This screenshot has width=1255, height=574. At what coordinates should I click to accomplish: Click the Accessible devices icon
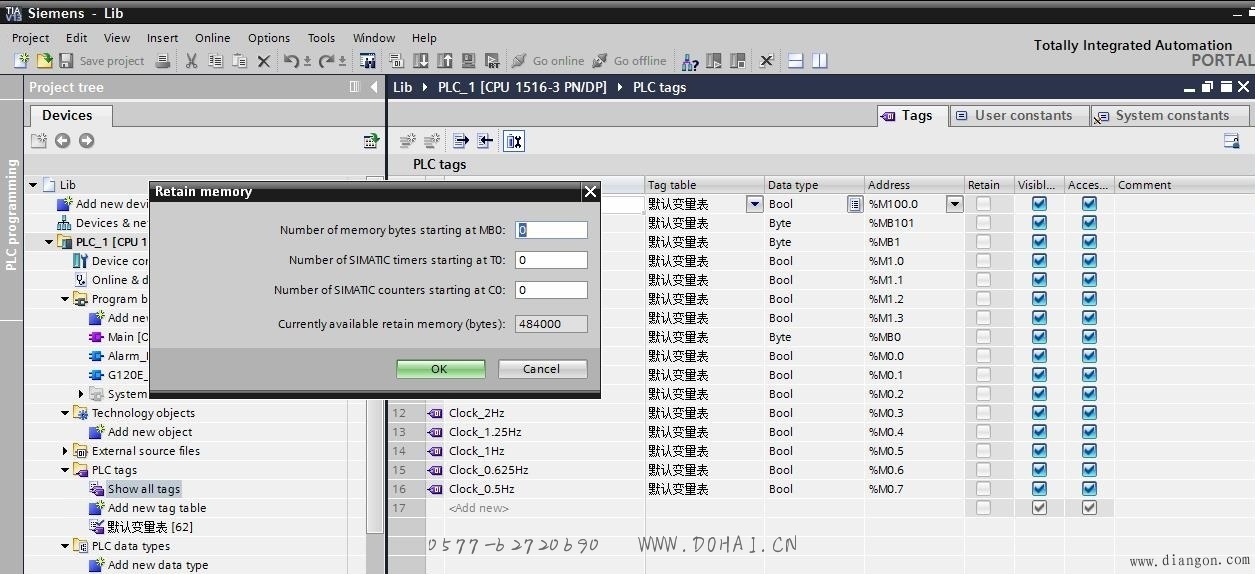[x=690, y=61]
